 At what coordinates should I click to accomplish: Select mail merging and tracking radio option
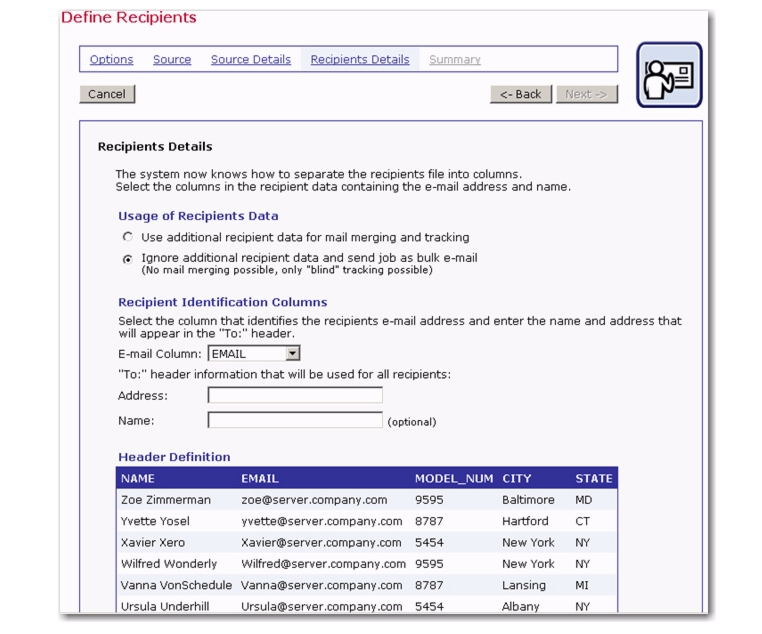click(x=128, y=237)
